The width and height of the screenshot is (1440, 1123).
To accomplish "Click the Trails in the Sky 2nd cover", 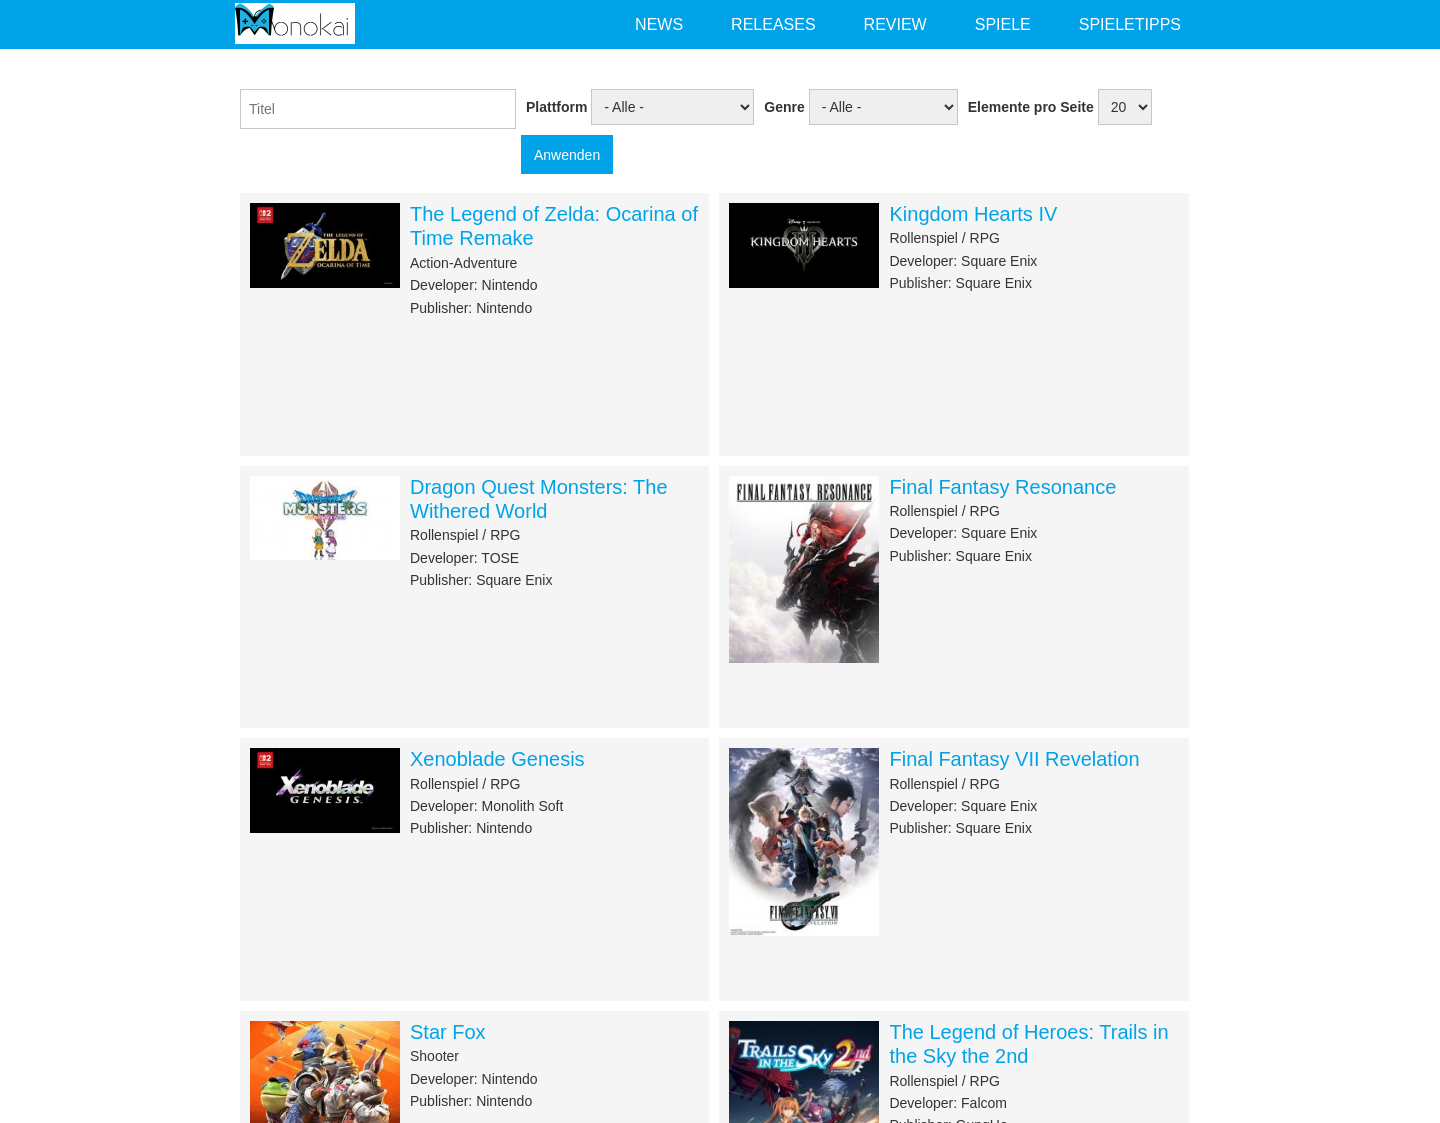I will (x=804, y=1072).
